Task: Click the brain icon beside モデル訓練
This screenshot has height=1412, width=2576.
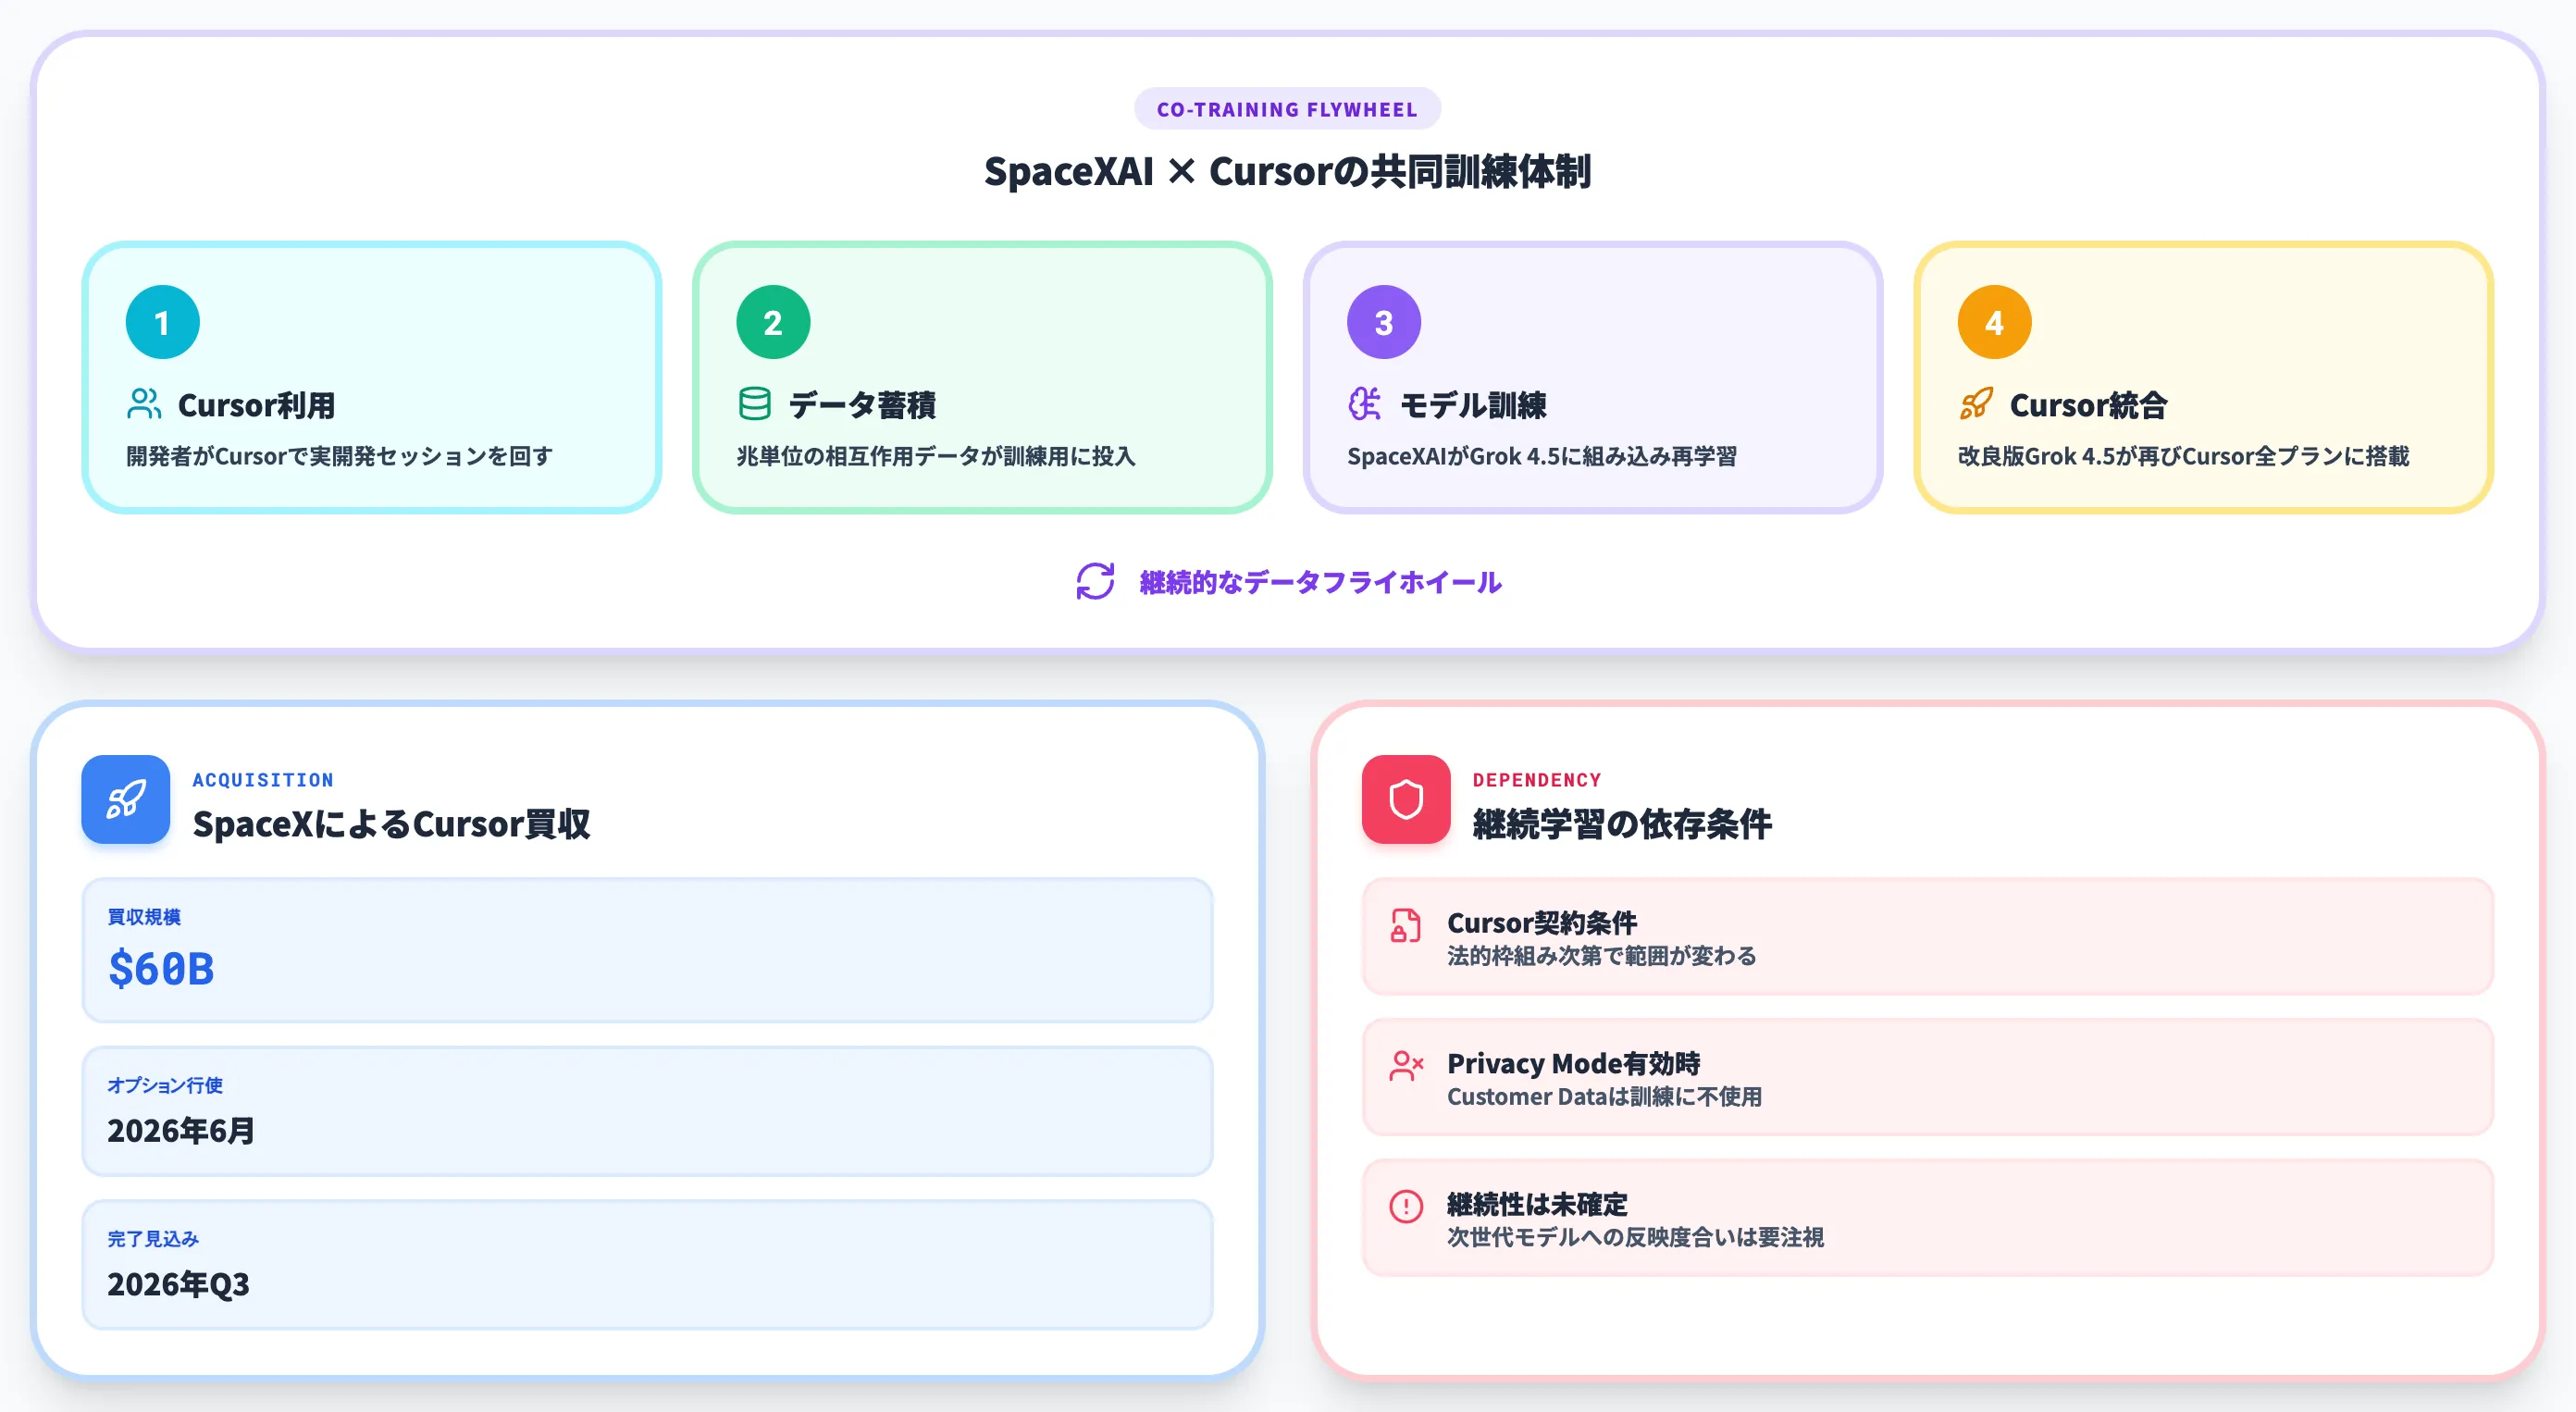Action: 1365,404
